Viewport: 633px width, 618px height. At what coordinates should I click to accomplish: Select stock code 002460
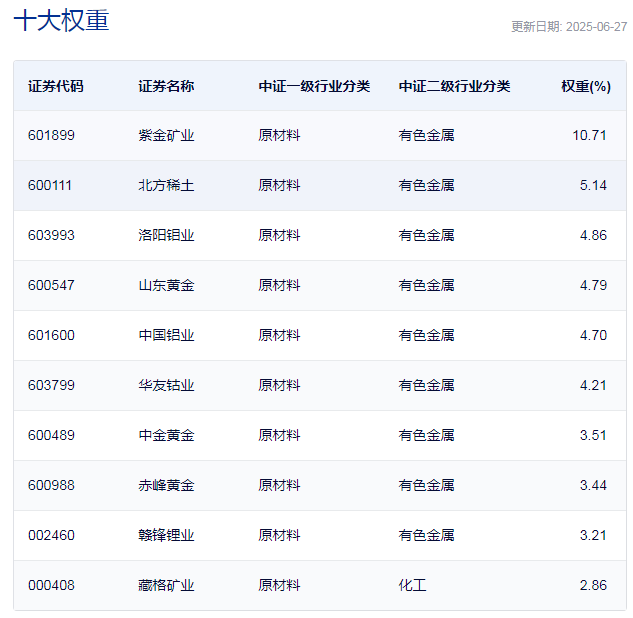coord(51,535)
